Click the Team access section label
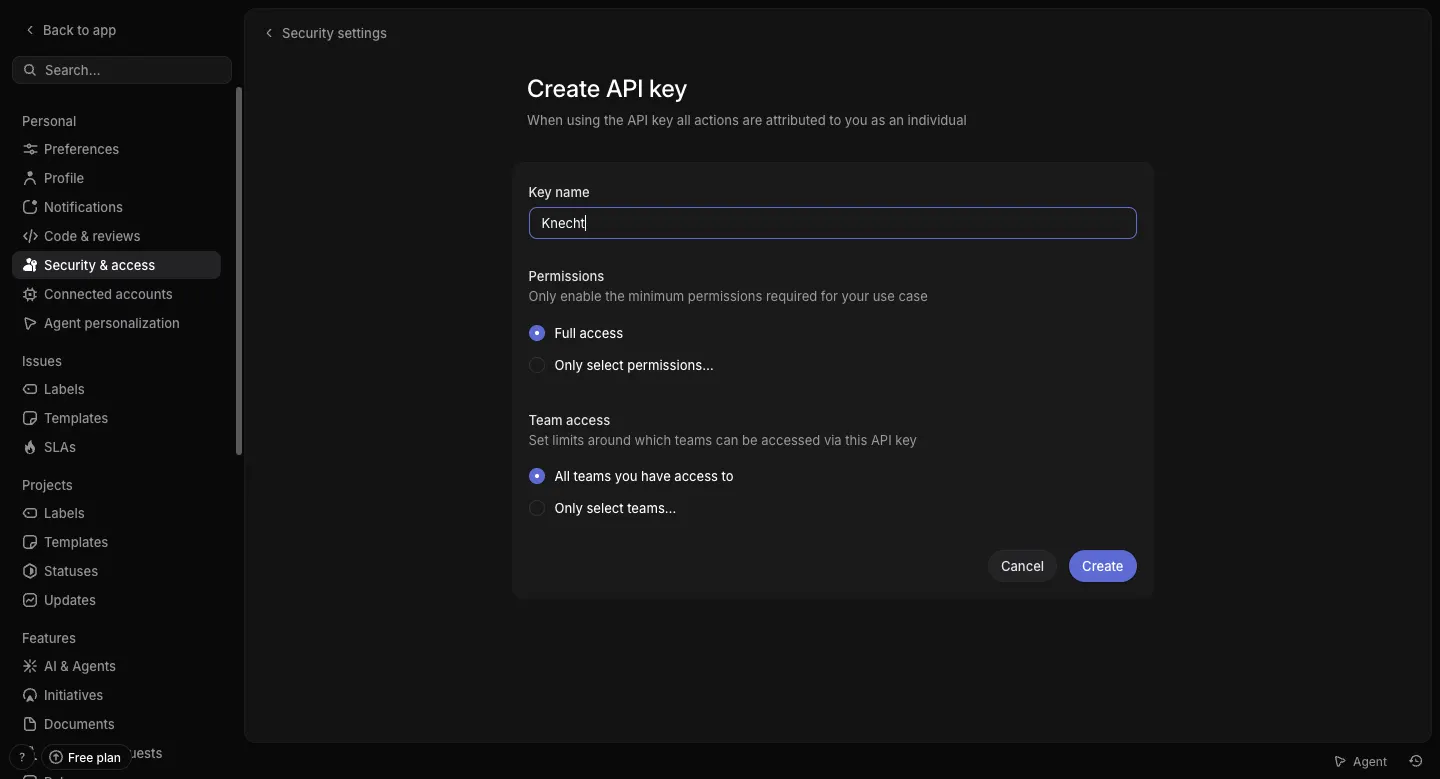The height and width of the screenshot is (779, 1440). point(569,420)
